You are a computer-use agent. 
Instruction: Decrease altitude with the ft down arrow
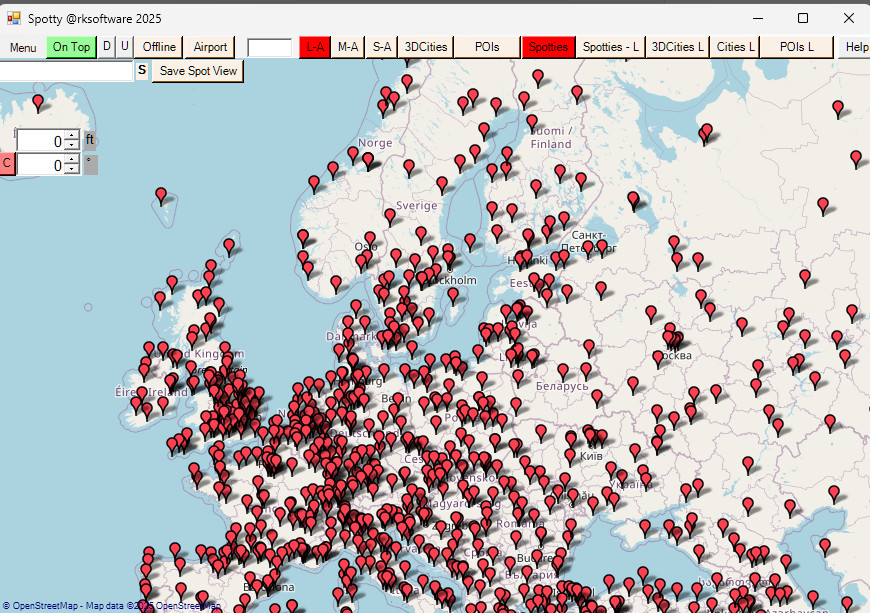(71, 146)
